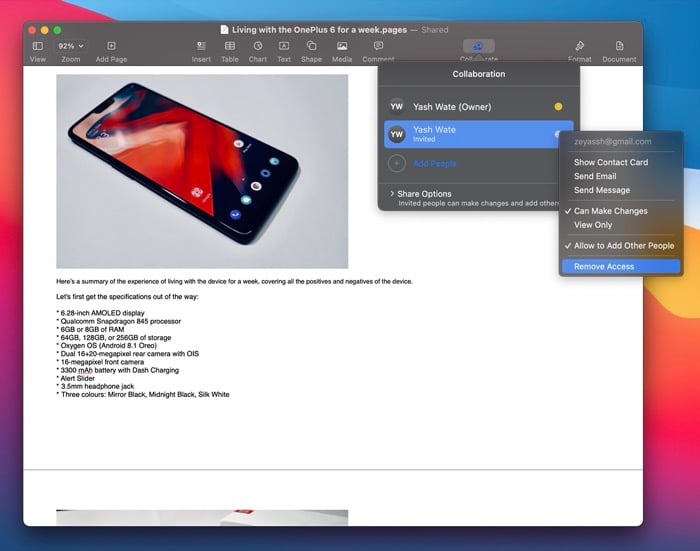Image resolution: width=700 pixels, height=551 pixels.
Task: Open the Format inspector
Action: [579, 46]
